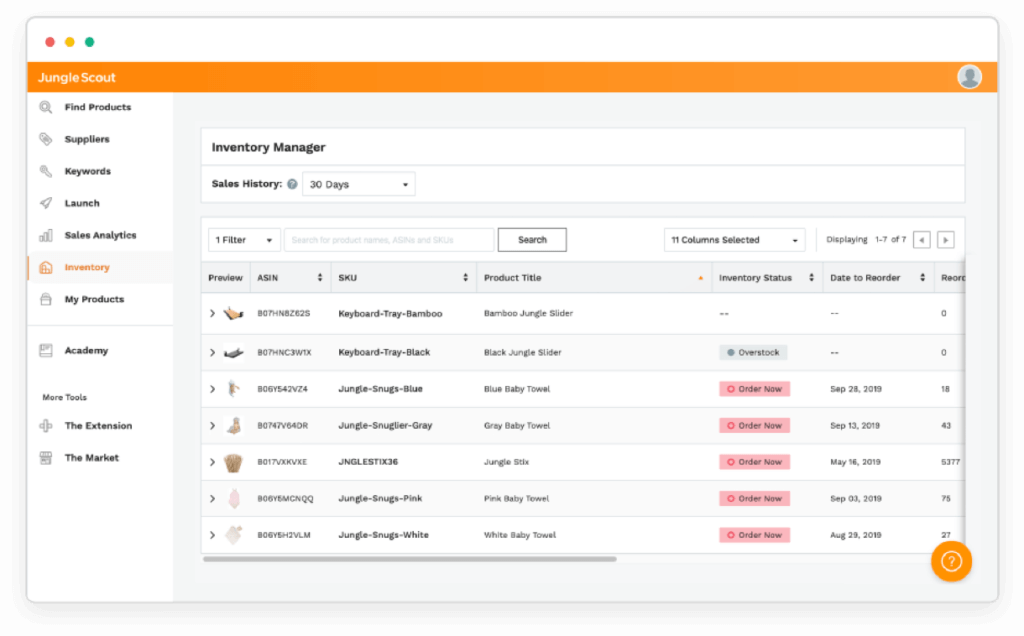Go to next page arrow
Viewport: 1024px width, 636px height.
[946, 240]
